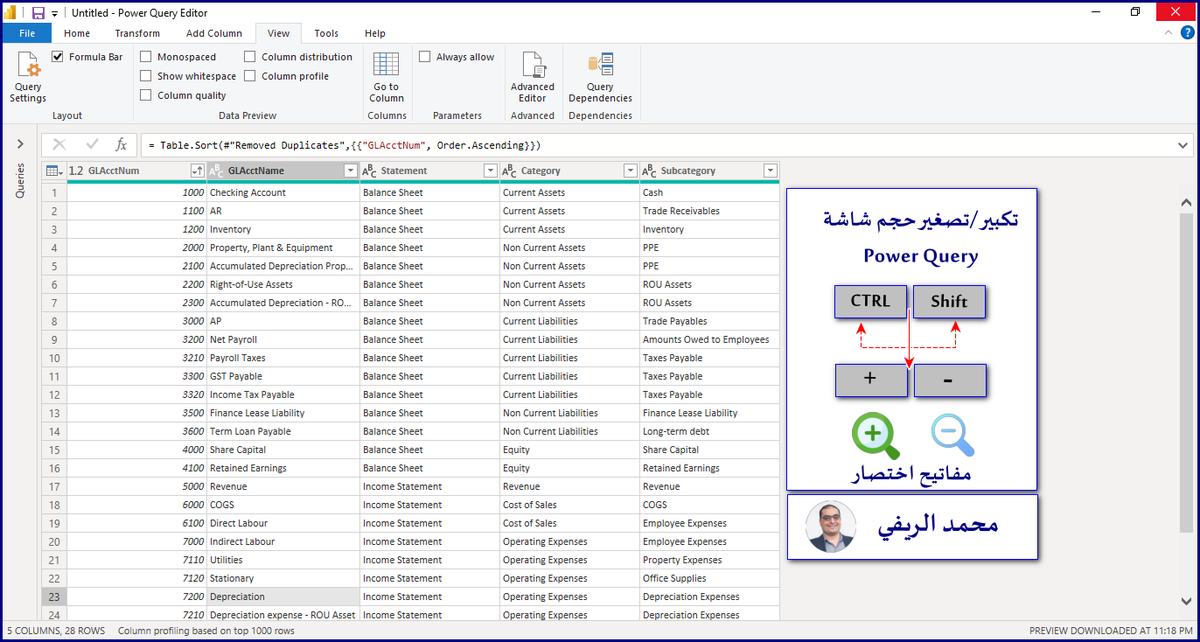Click the green zoom-in magnifier image

[x=876, y=437]
